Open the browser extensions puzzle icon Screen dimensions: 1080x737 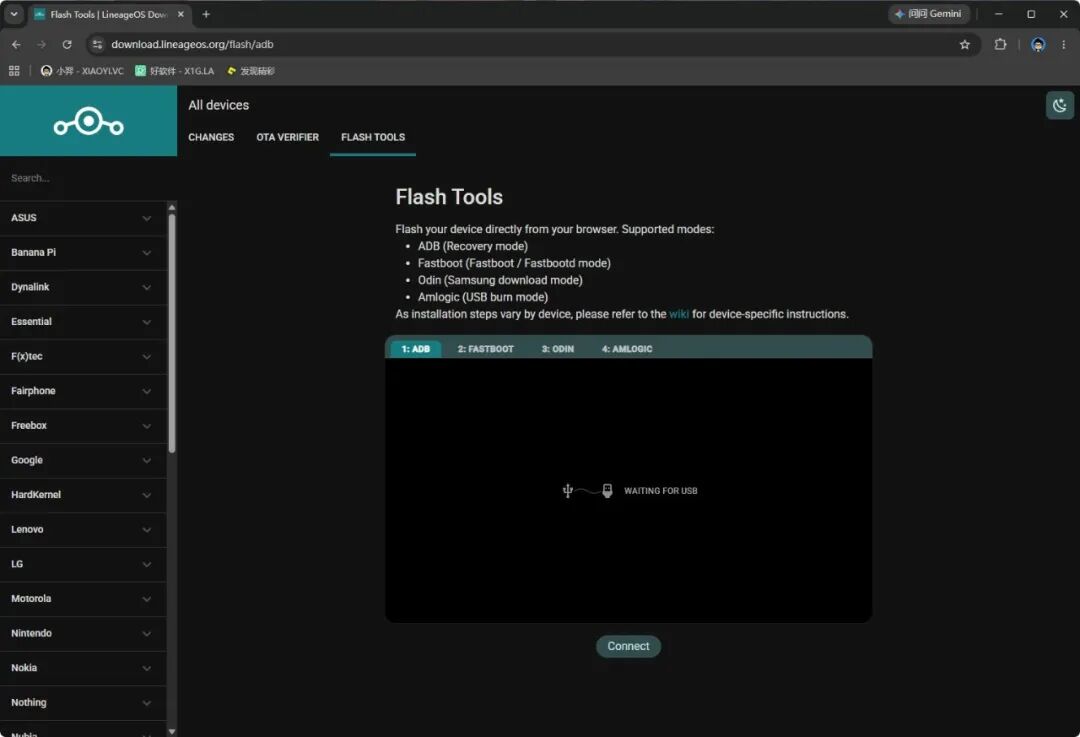coord(1000,44)
